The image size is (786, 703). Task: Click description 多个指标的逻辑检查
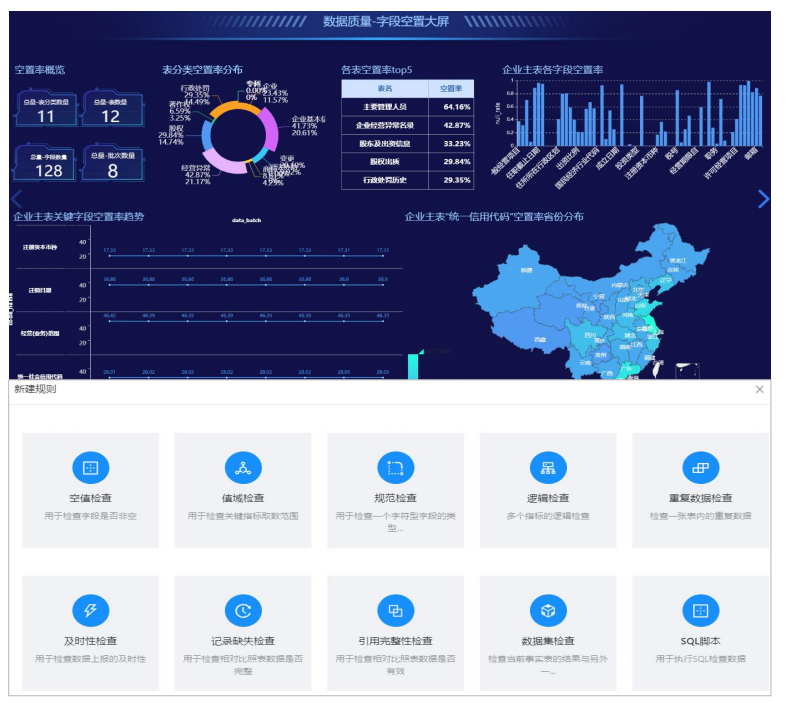point(548,516)
